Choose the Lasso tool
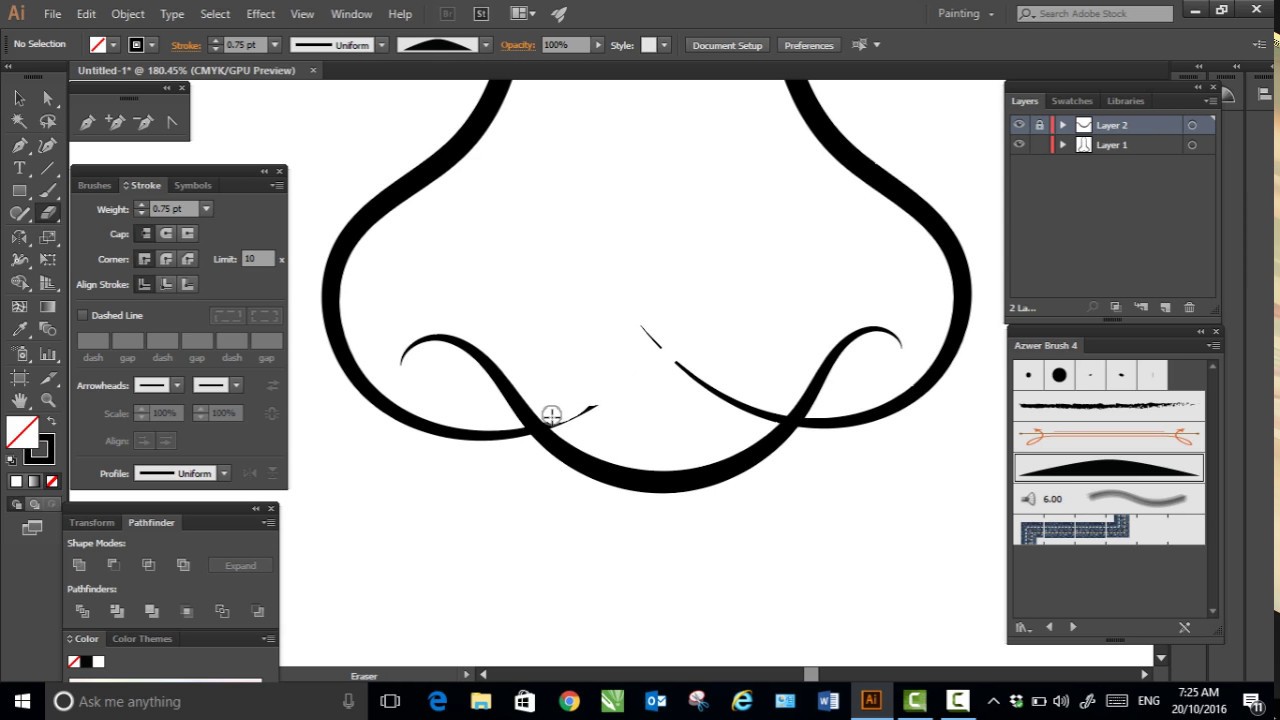Image resolution: width=1280 pixels, height=720 pixels. 48,121
